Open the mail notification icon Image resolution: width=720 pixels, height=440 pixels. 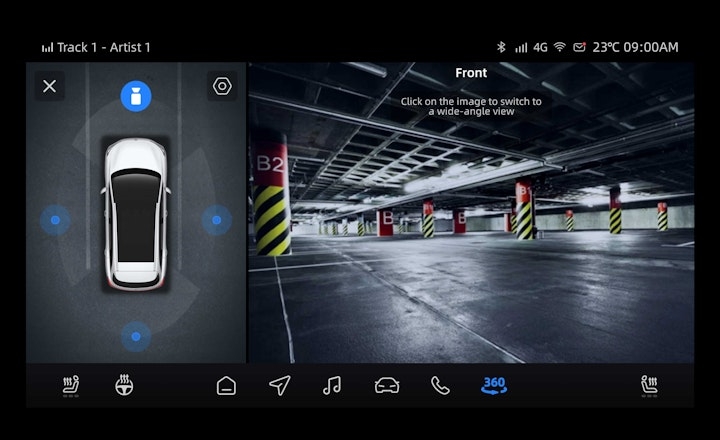click(x=579, y=47)
